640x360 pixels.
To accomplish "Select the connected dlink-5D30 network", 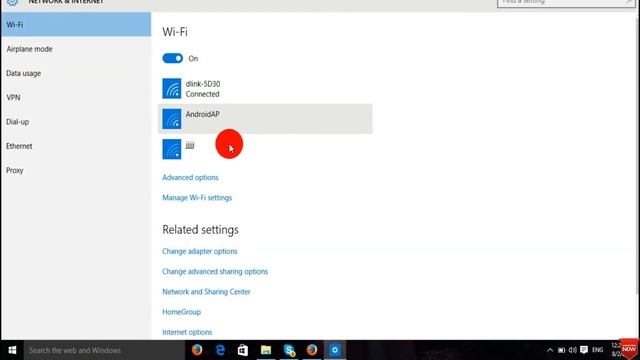I will (x=265, y=89).
